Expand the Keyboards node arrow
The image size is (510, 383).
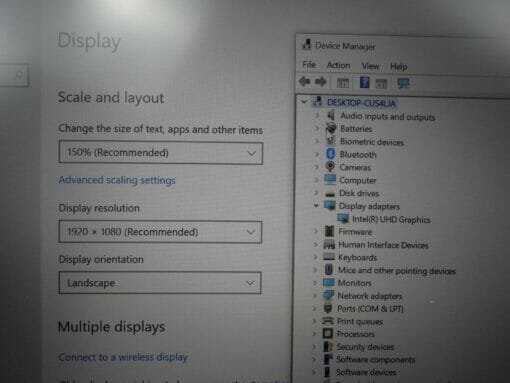[315, 257]
